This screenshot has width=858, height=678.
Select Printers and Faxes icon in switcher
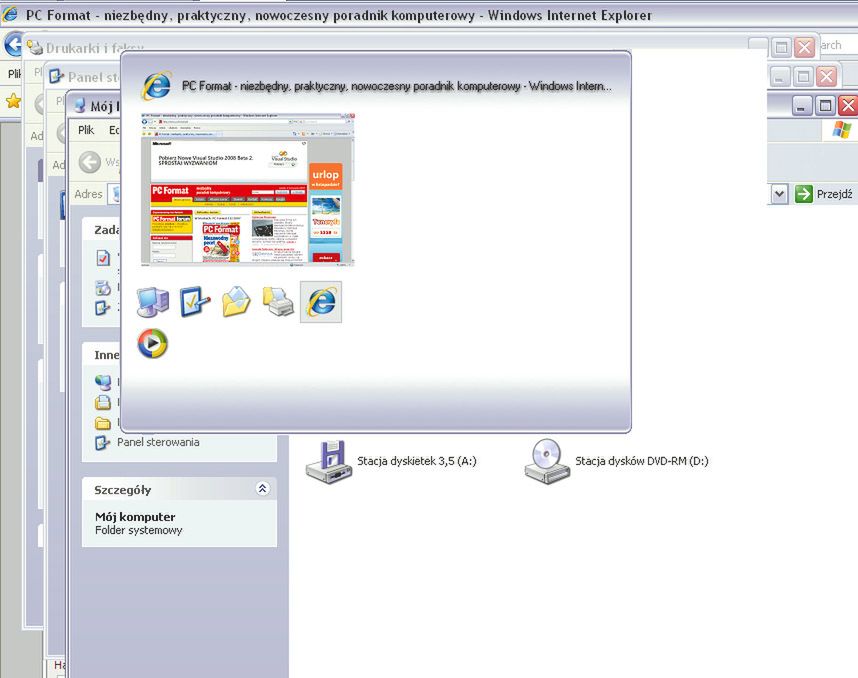279,302
